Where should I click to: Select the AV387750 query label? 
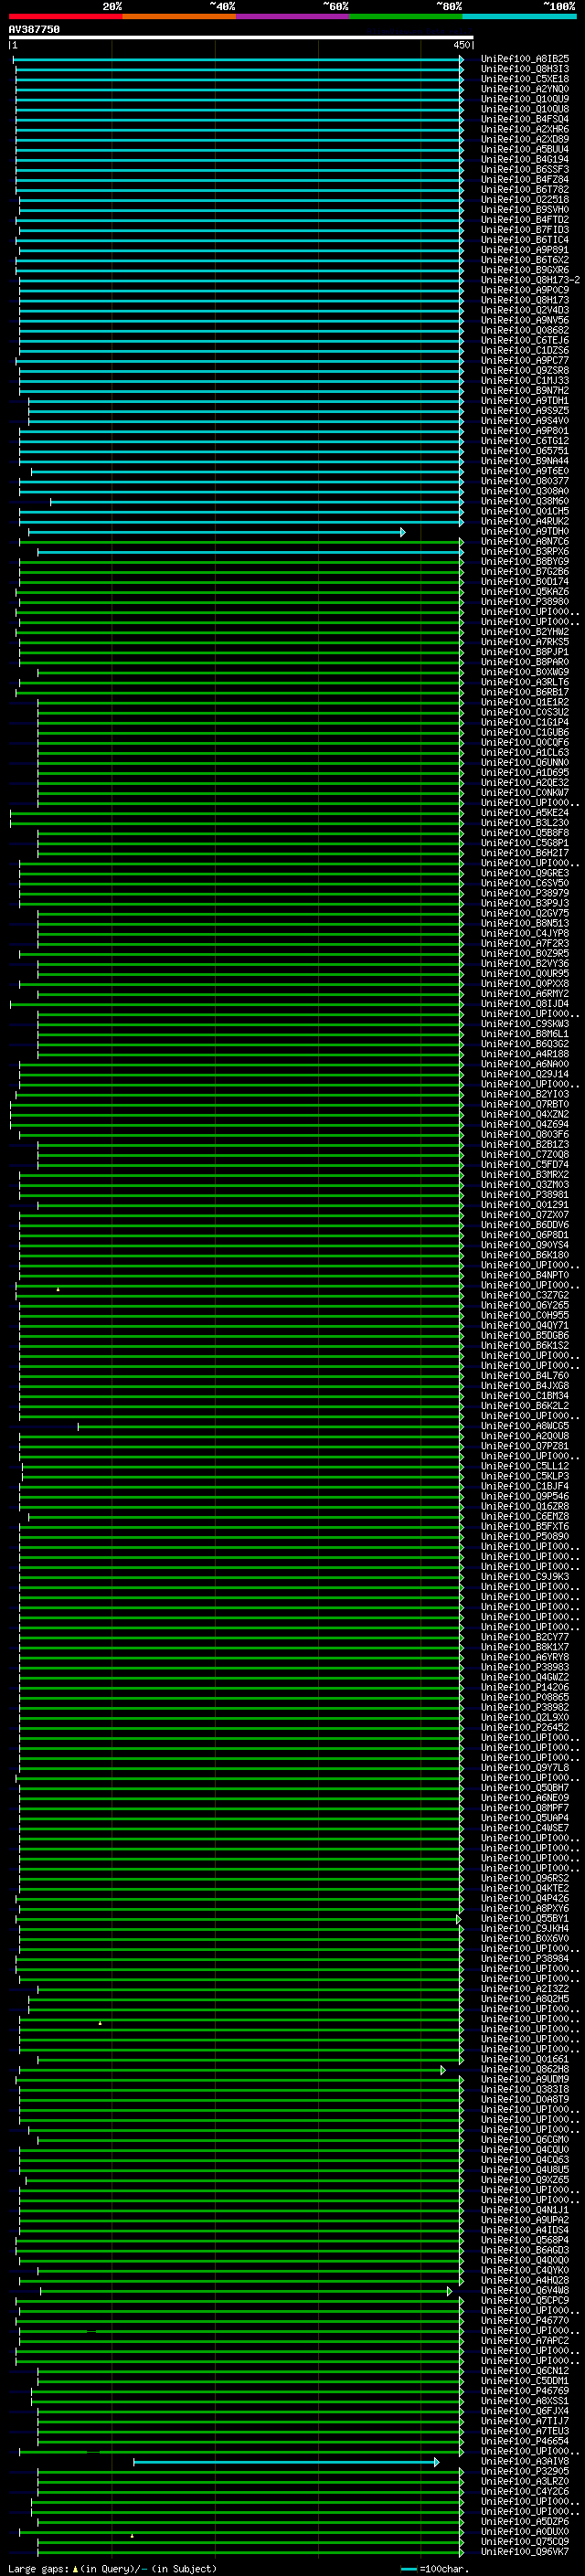coord(34,29)
